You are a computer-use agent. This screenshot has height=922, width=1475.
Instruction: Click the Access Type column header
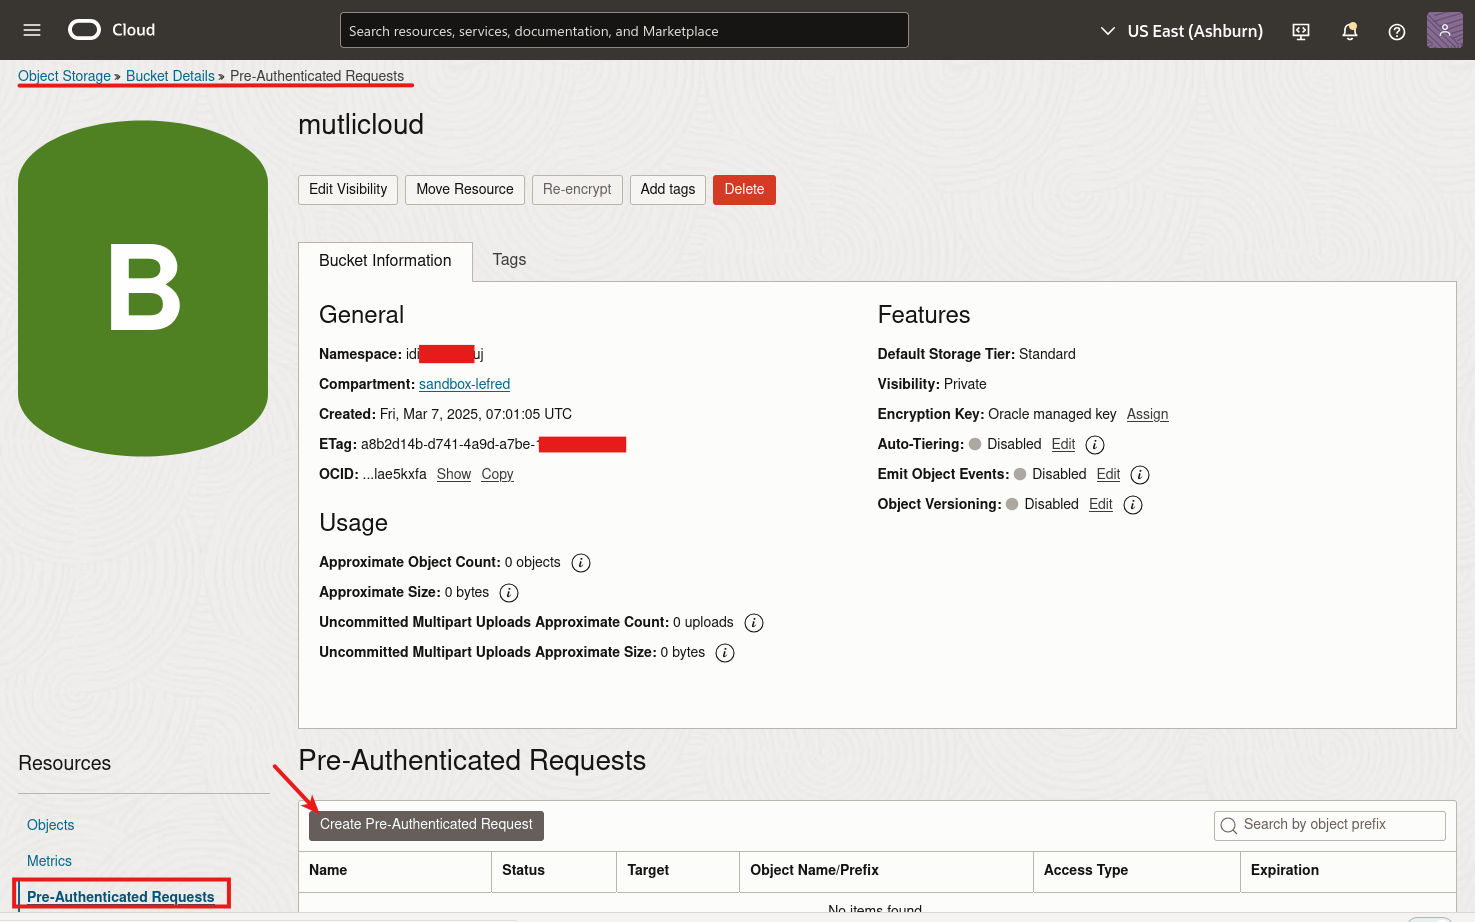coord(1137,871)
